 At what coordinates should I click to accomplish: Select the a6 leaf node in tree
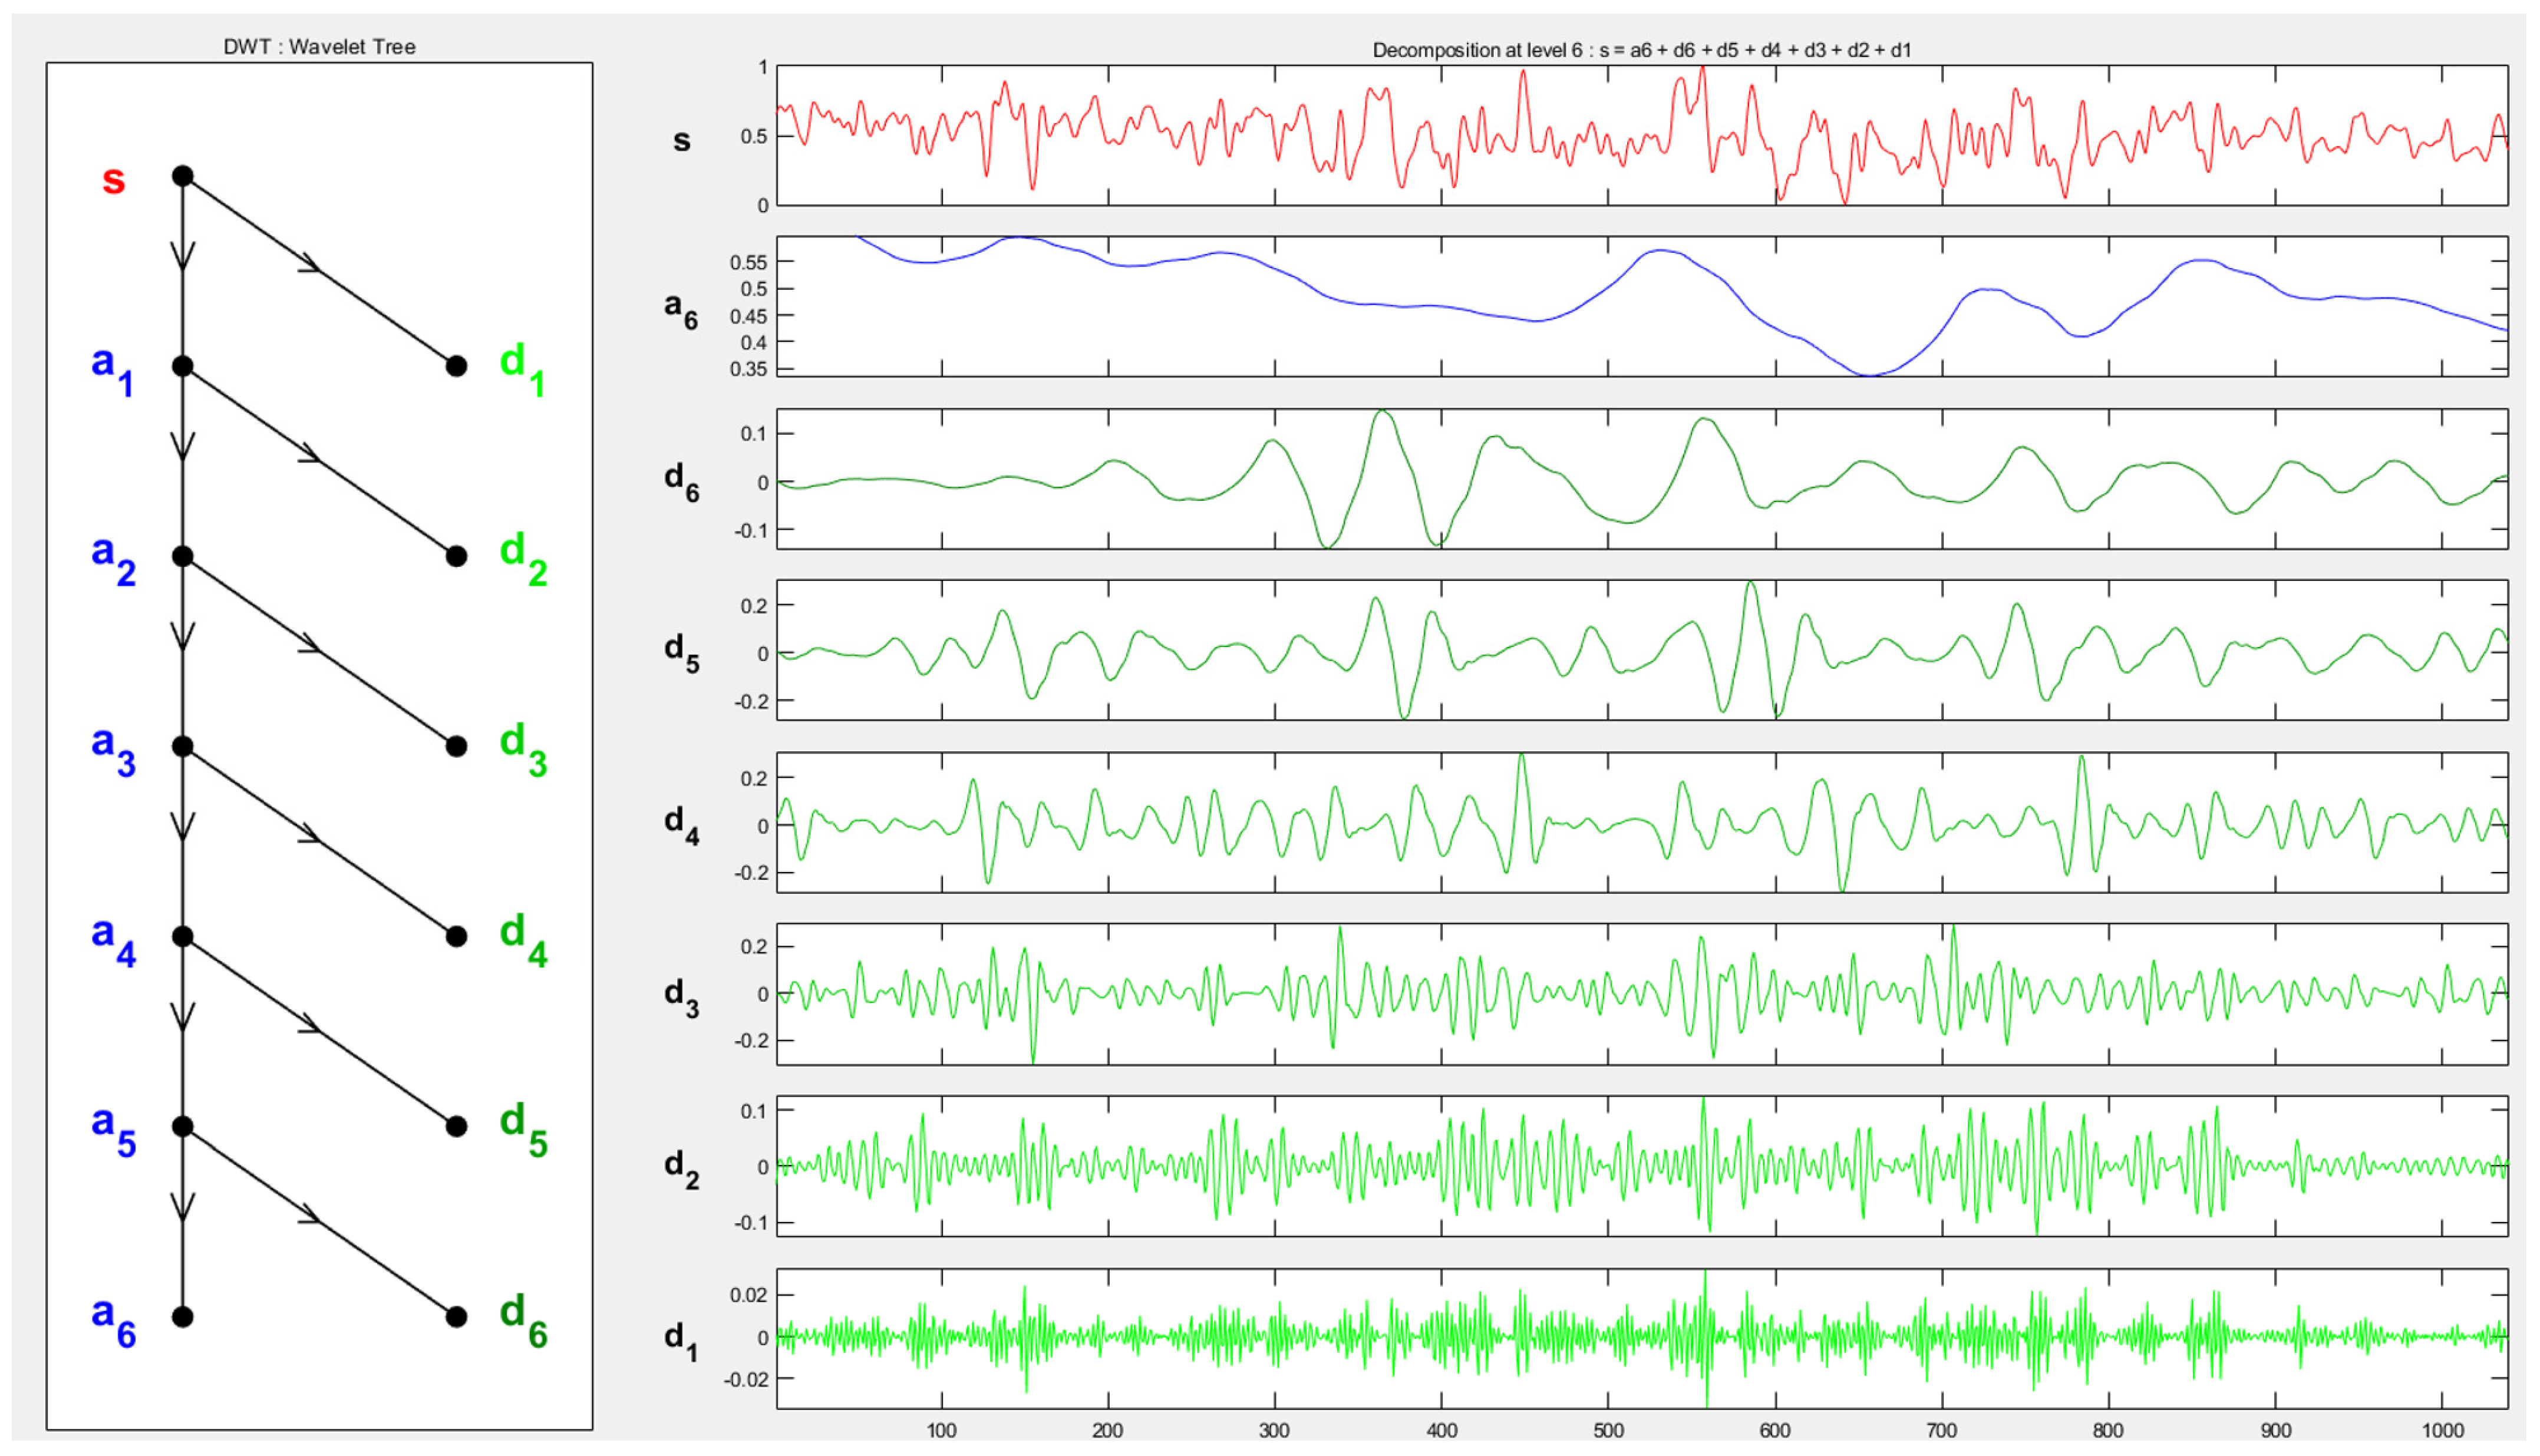coord(182,1317)
